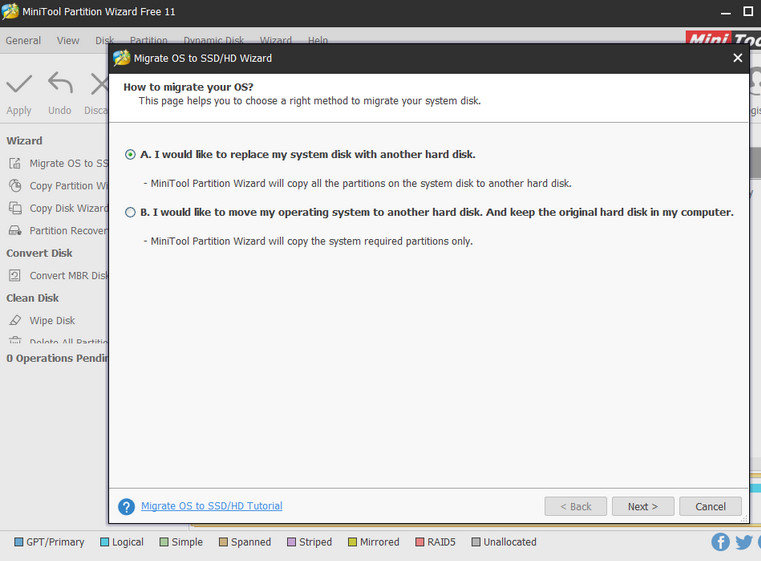The width and height of the screenshot is (761, 561).
Task: Click the Copy Disk Wizard sidebar icon
Action: [x=15, y=208]
